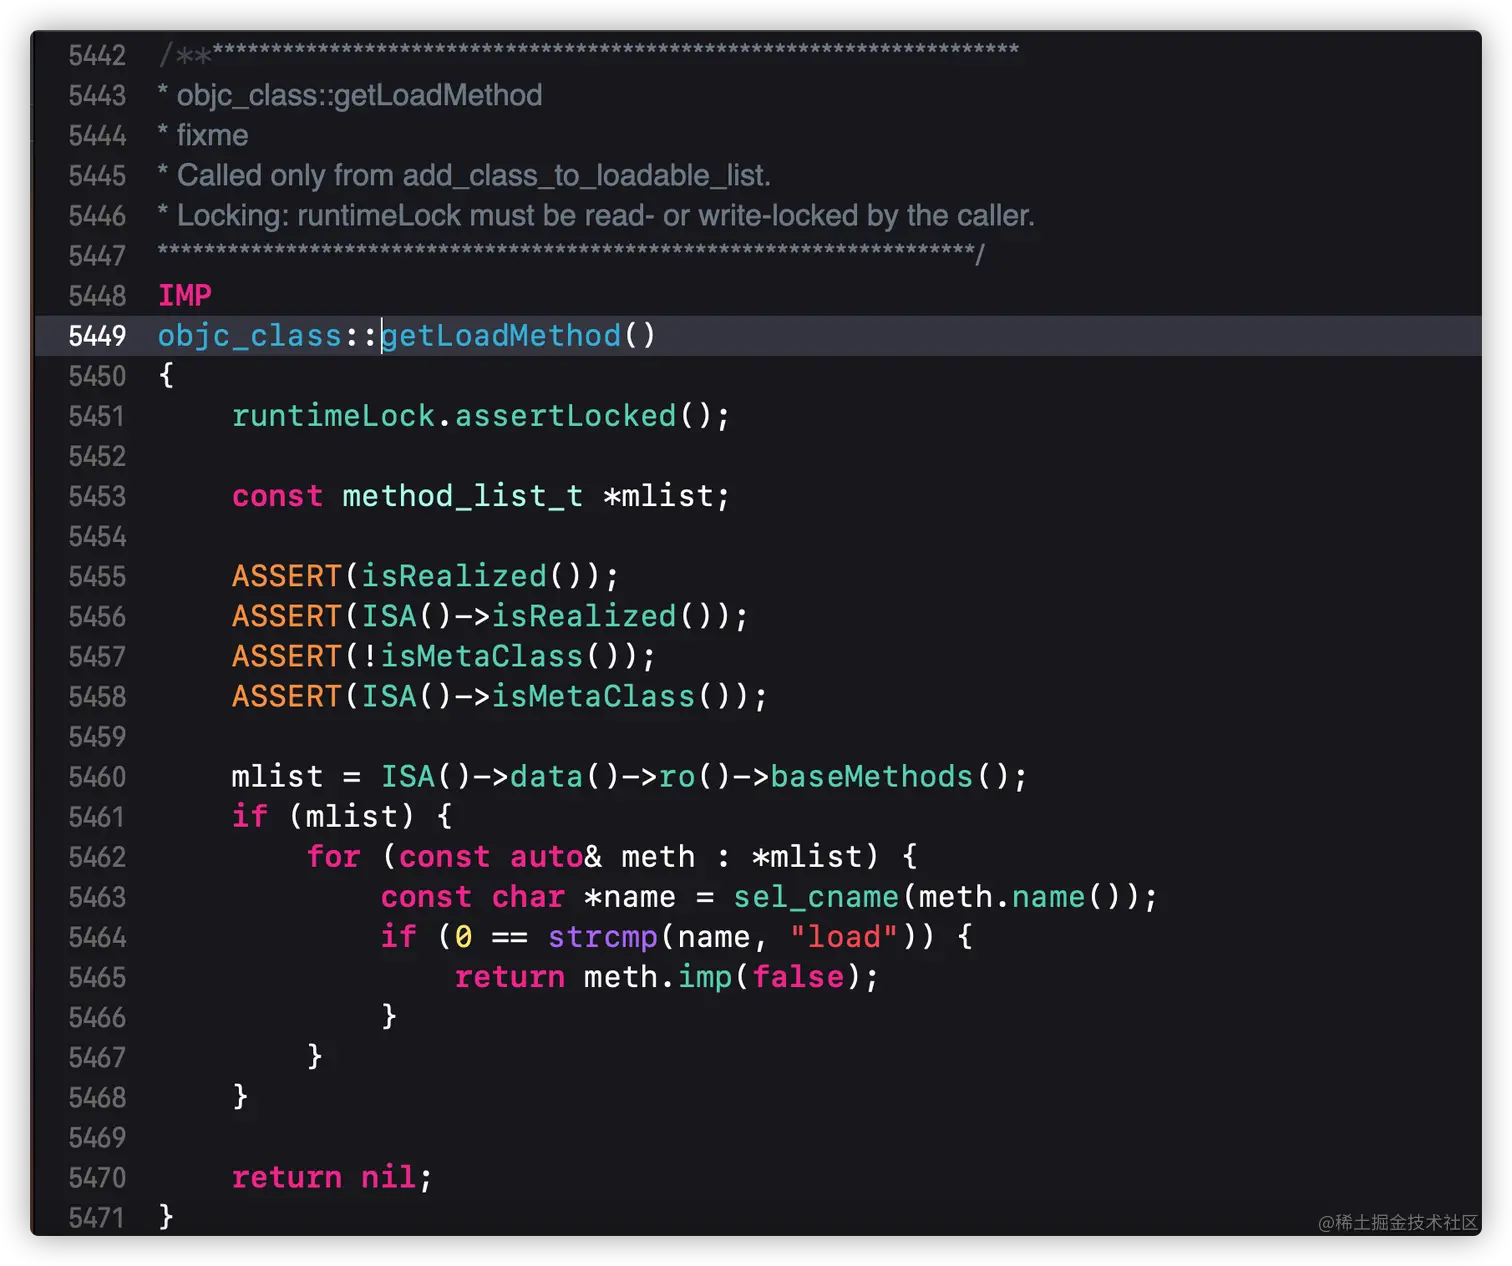The width and height of the screenshot is (1512, 1266).
Task: Click 'baseMethods' on line 5460
Action: click(872, 777)
